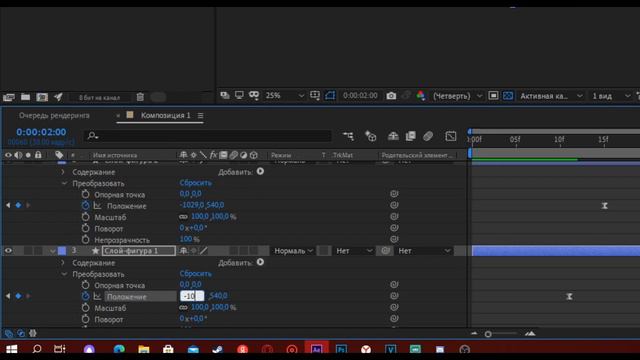
Task: Click Слой-фигура 1 Положение keyframe in timeline
Action: click(x=569, y=296)
